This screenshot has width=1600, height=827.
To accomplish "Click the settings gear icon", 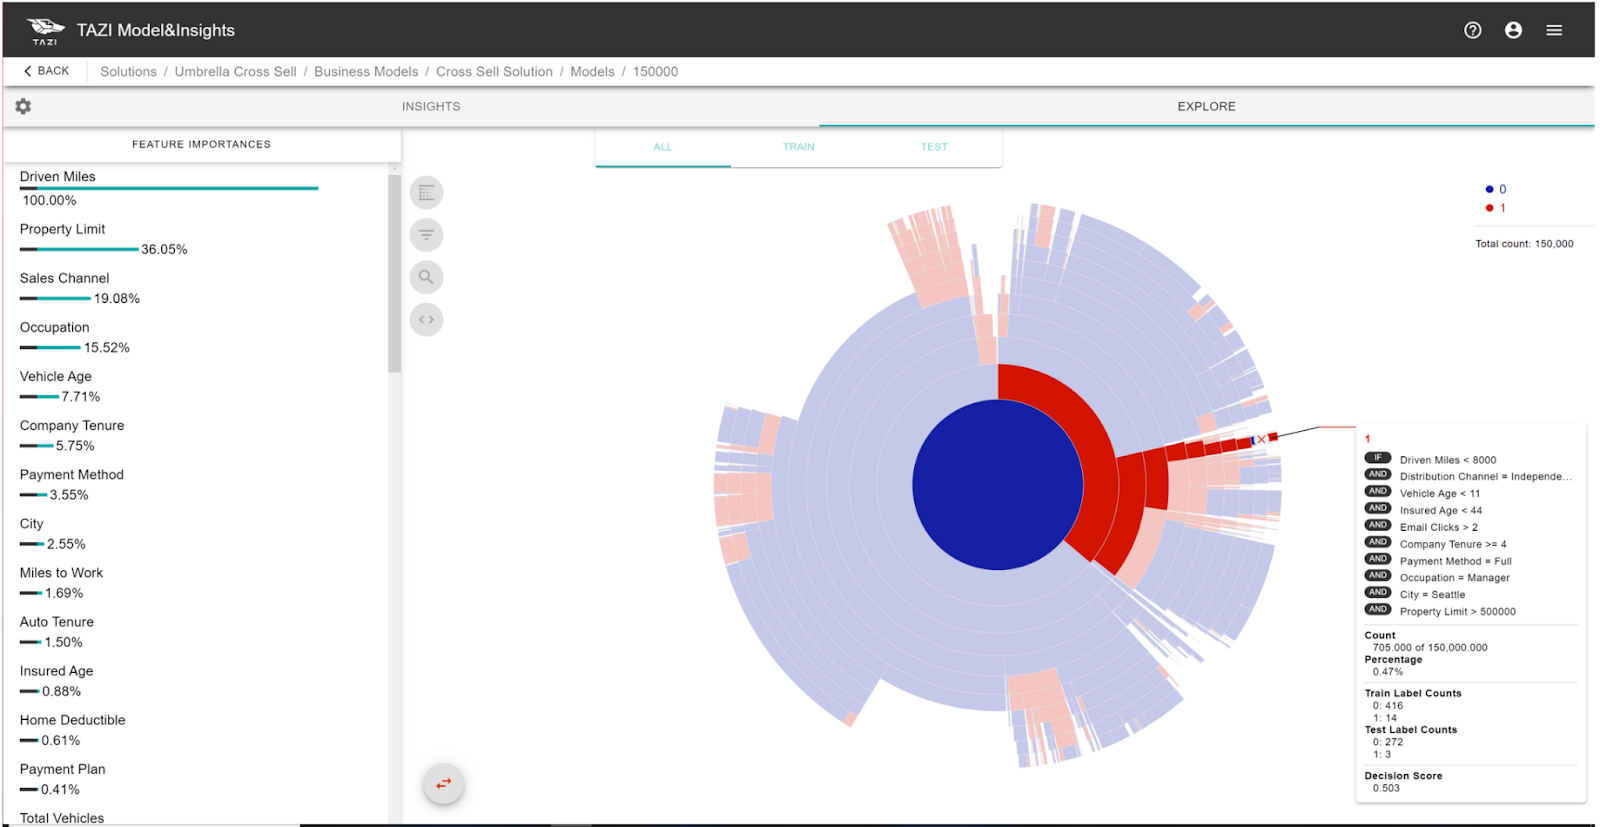I will (x=23, y=106).
